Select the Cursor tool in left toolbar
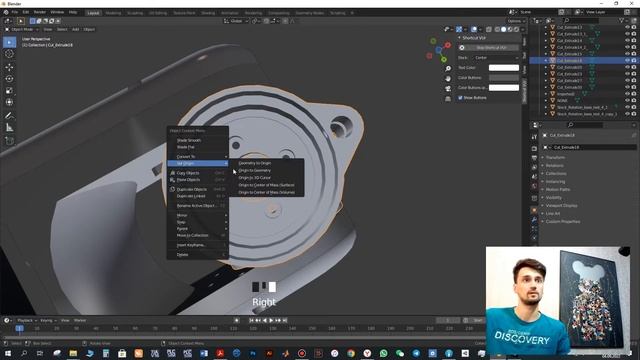 9,54
